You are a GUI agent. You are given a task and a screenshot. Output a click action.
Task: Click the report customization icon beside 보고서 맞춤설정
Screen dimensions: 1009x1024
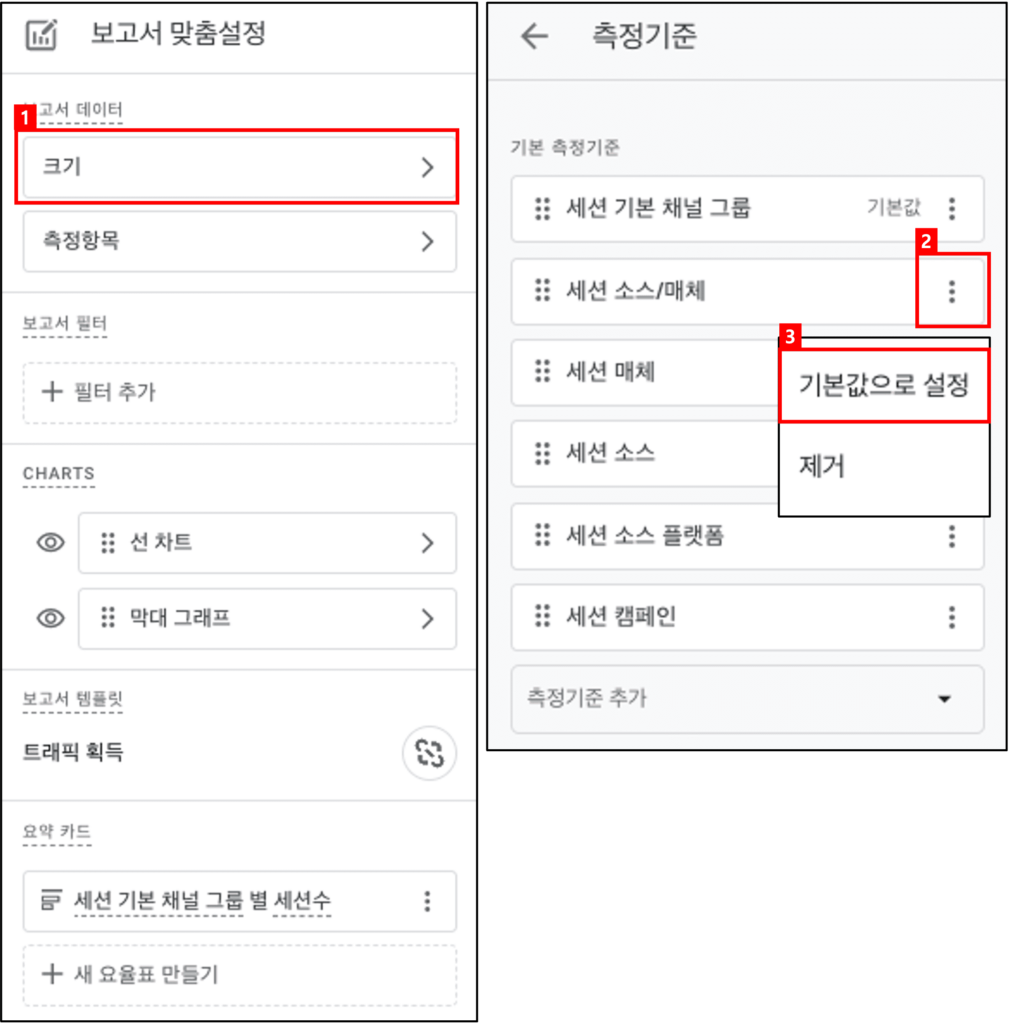click(42, 35)
